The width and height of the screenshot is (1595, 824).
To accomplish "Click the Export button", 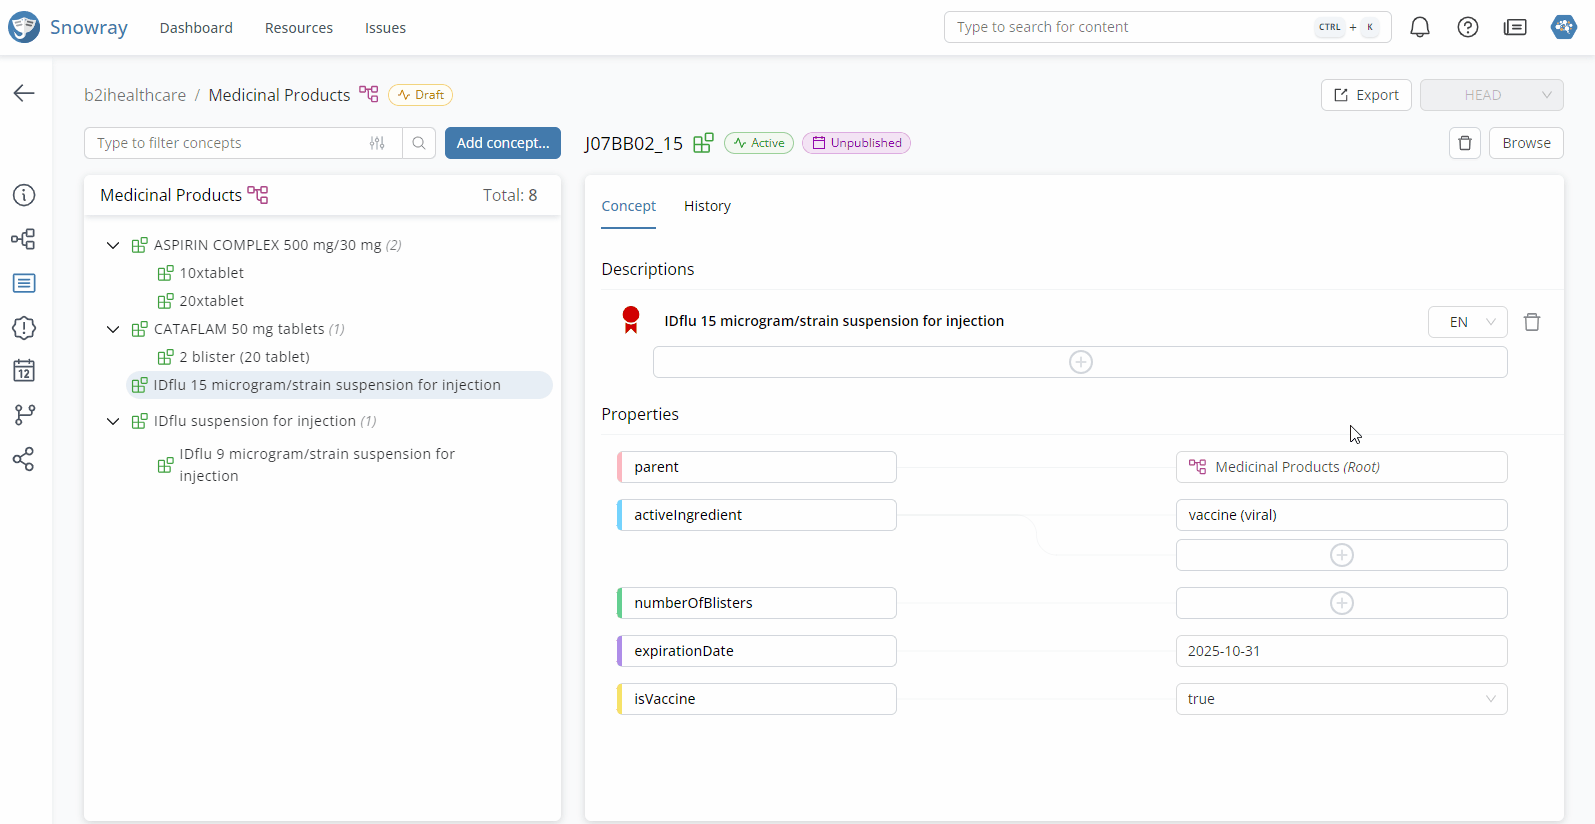I will click(1365, 95).
